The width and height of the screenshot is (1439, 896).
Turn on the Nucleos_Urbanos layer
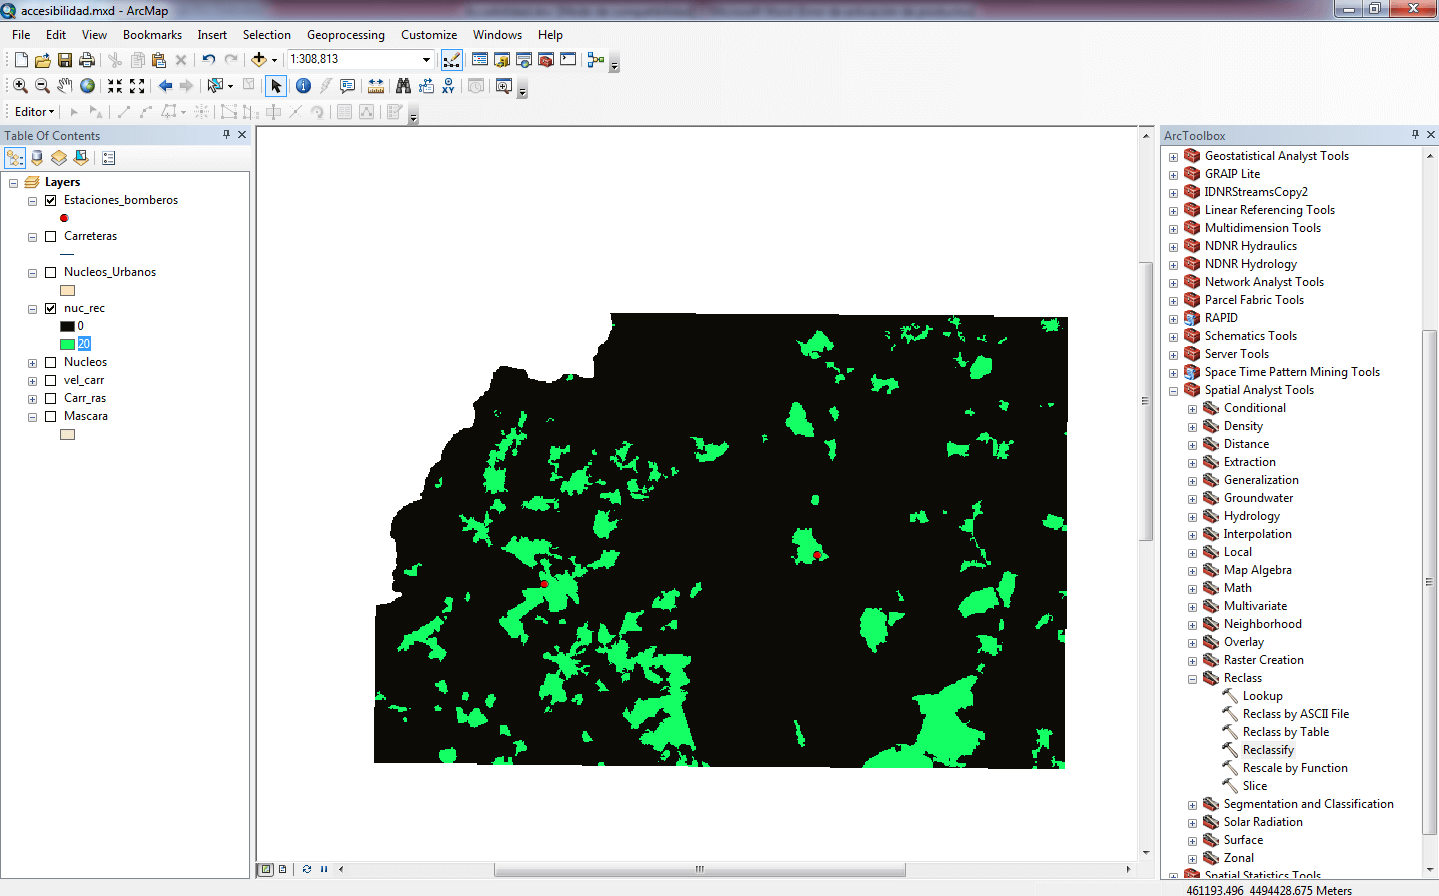click(x=50, y=273)
